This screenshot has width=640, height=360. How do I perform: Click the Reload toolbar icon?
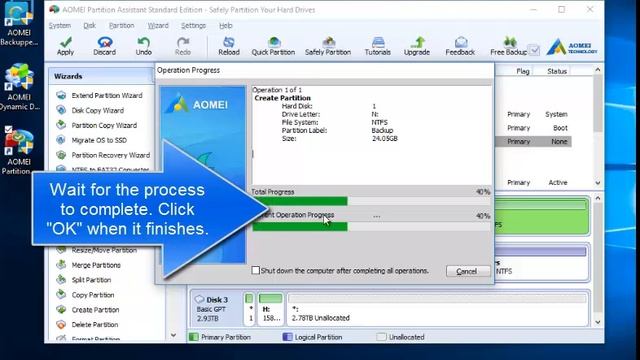[229, 42]
